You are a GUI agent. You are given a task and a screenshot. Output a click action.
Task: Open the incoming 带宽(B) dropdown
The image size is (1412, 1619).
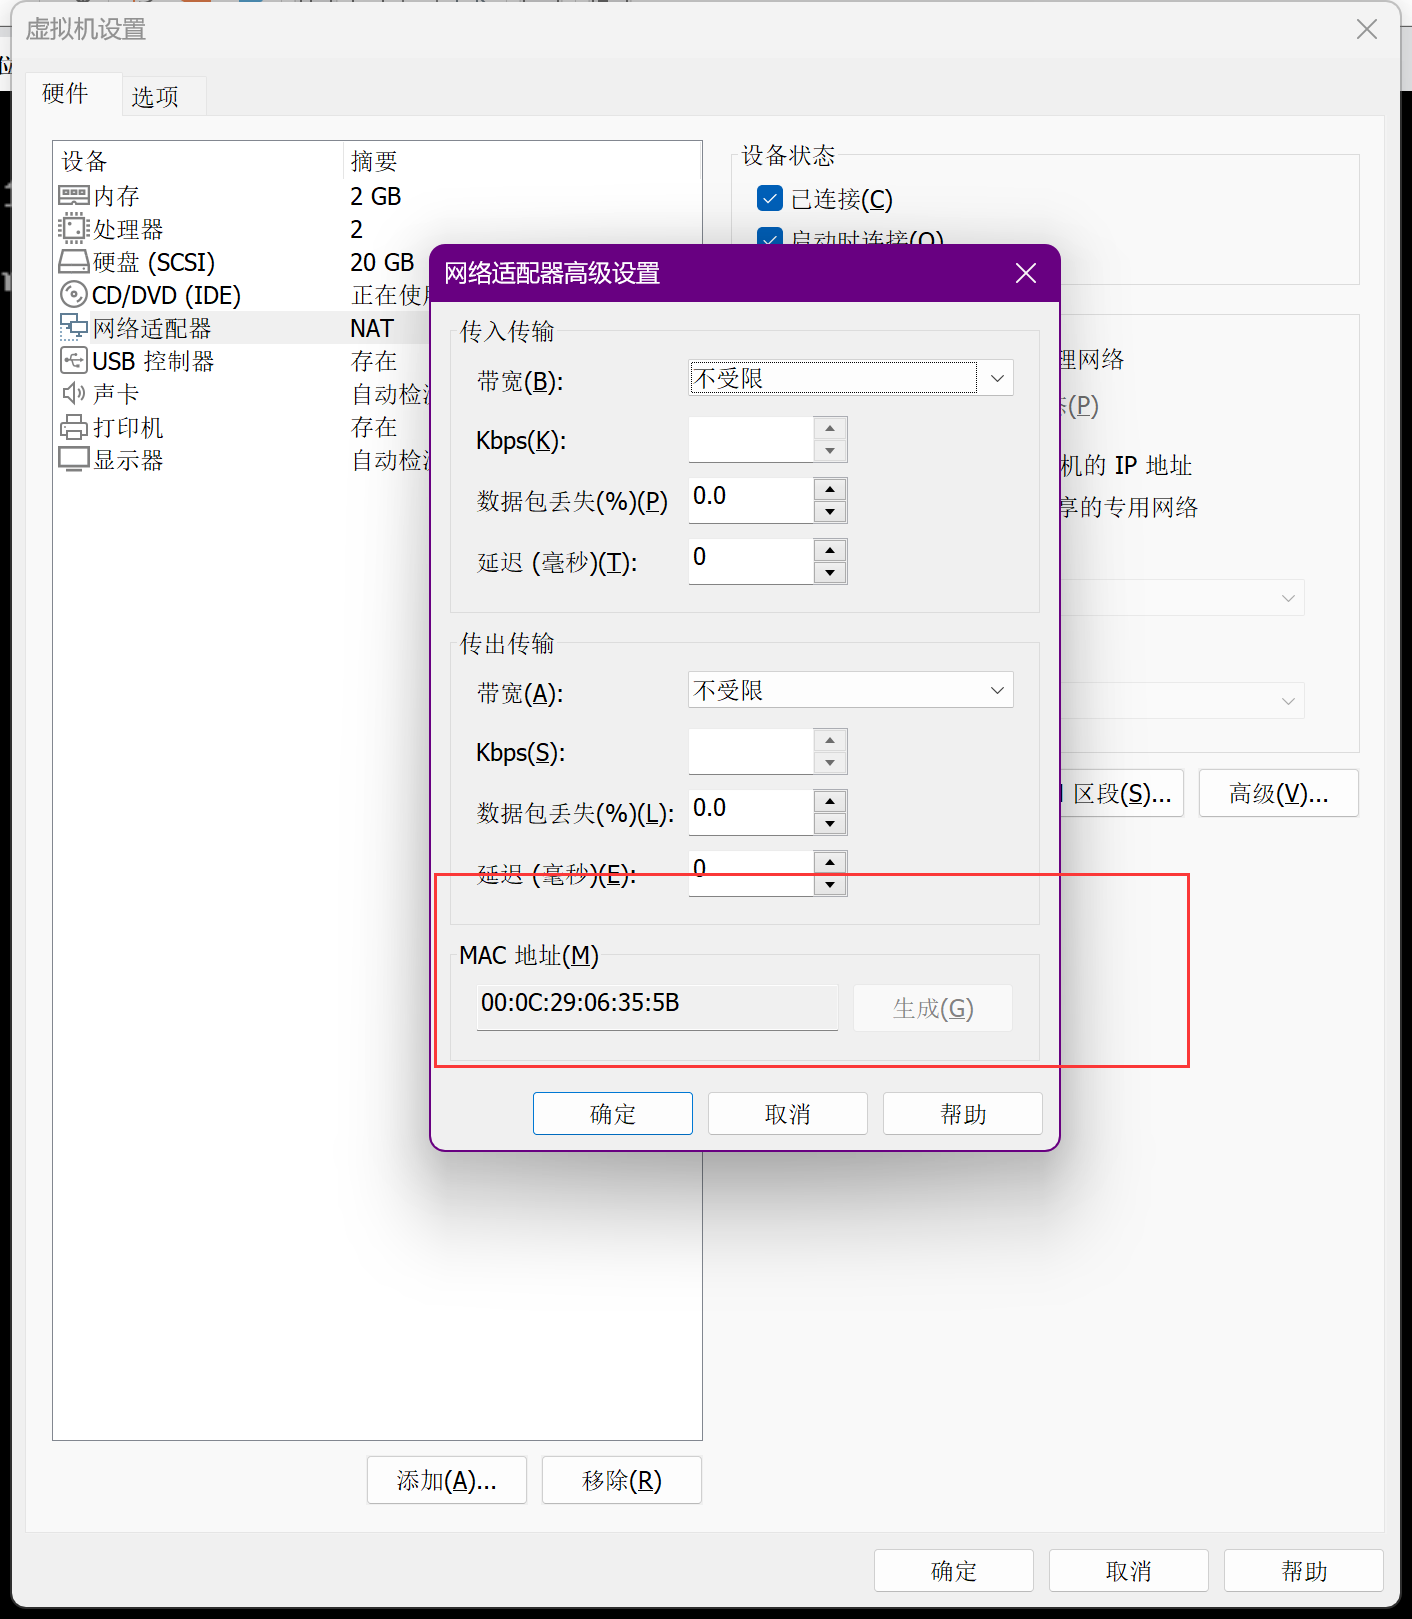851,378
